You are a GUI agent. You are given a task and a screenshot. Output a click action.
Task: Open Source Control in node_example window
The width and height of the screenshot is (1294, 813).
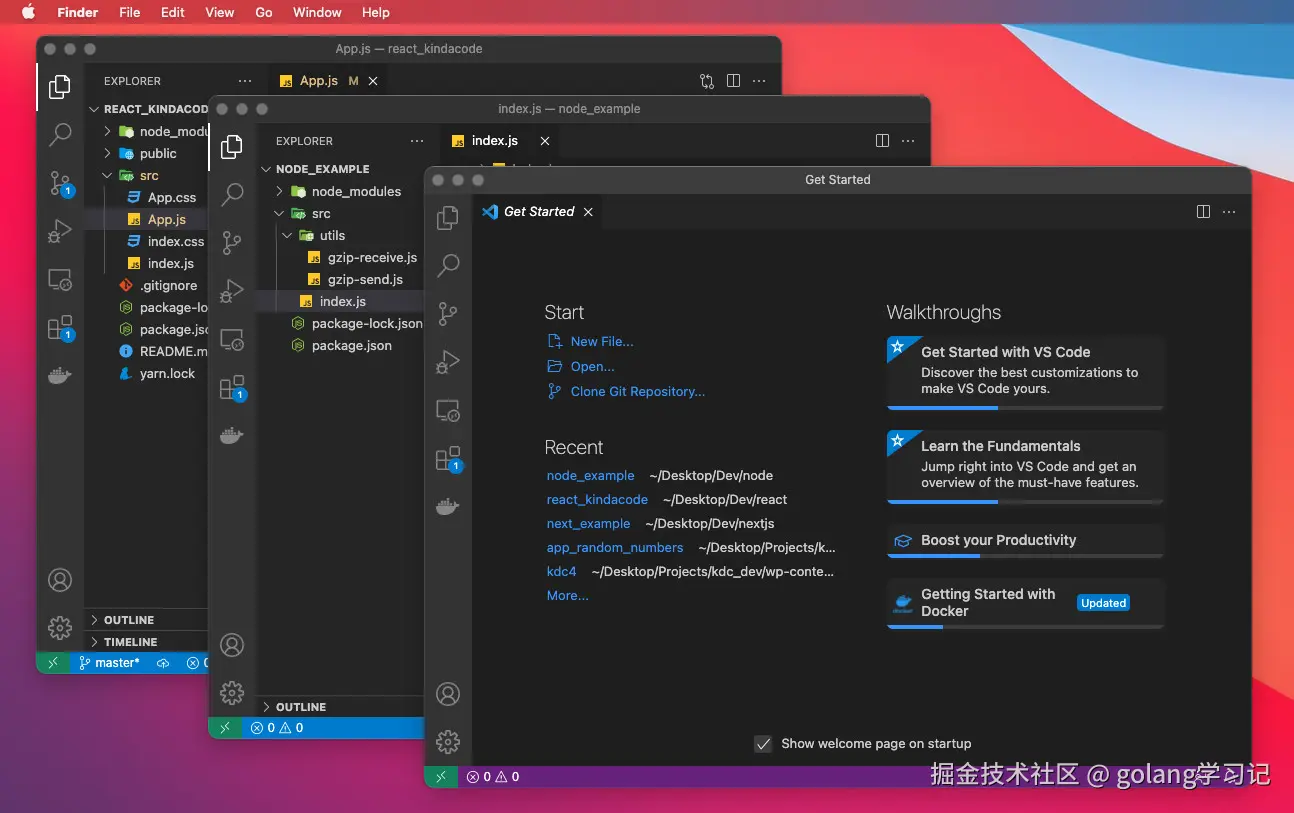(232, 242)
